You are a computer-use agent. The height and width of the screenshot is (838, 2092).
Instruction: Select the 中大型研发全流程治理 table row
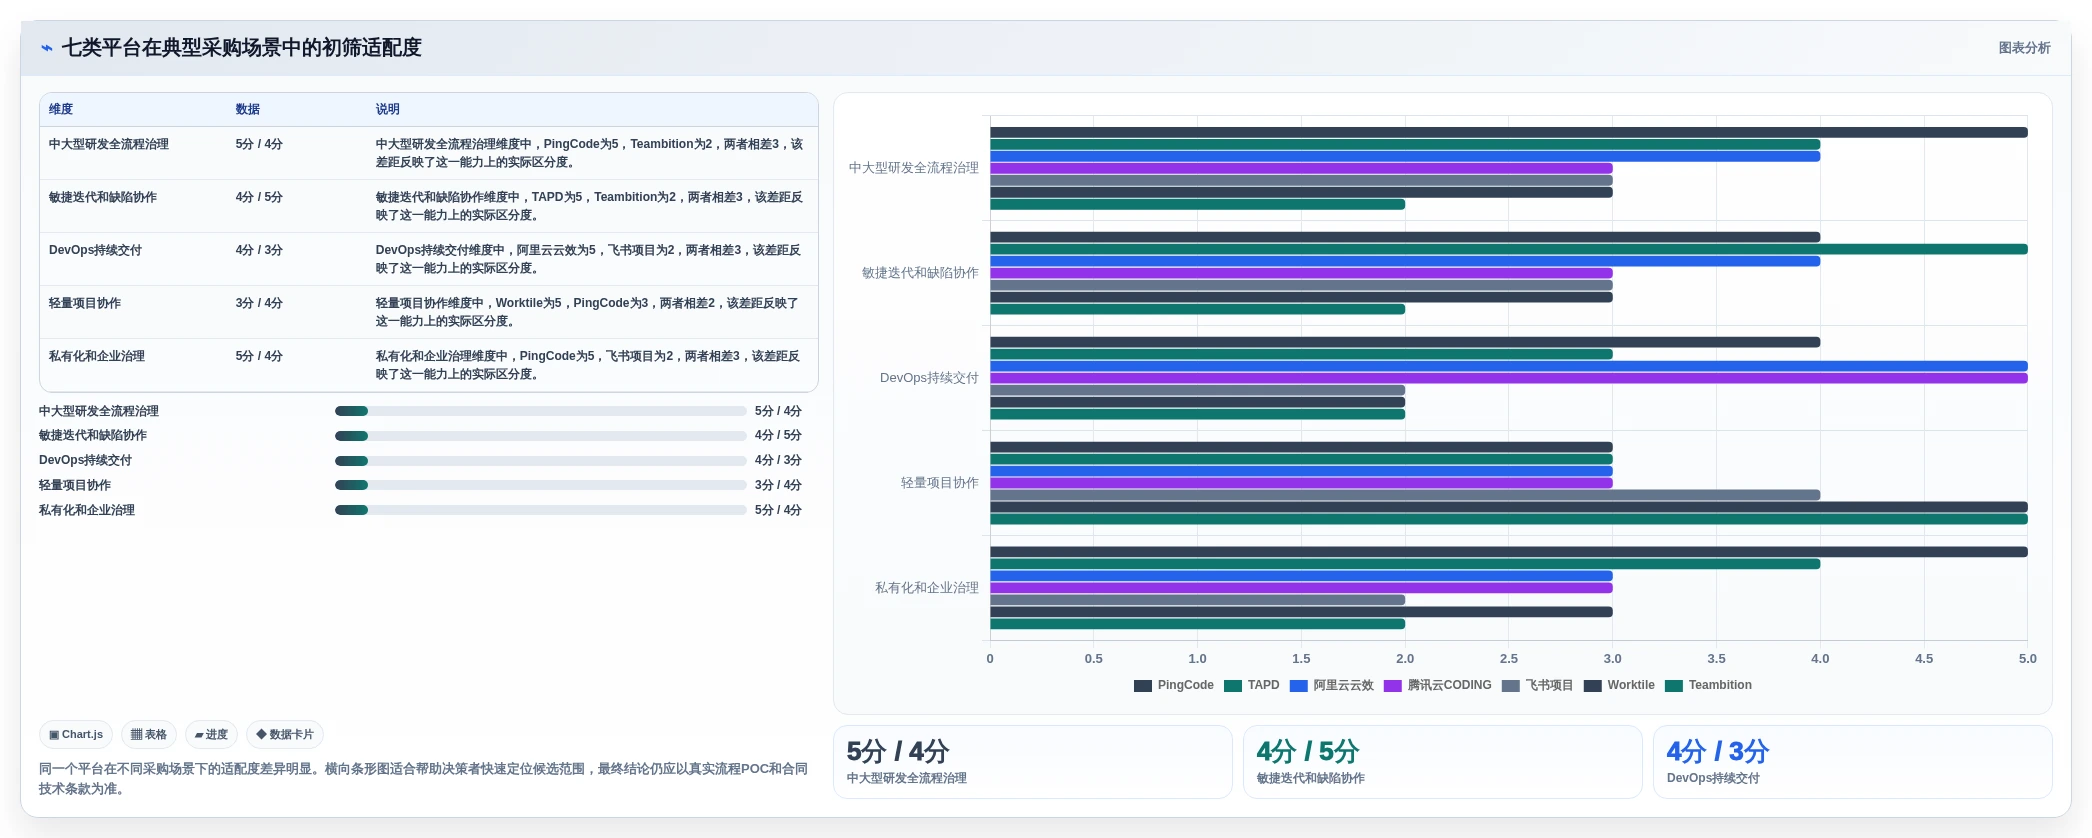pos(429,153)
